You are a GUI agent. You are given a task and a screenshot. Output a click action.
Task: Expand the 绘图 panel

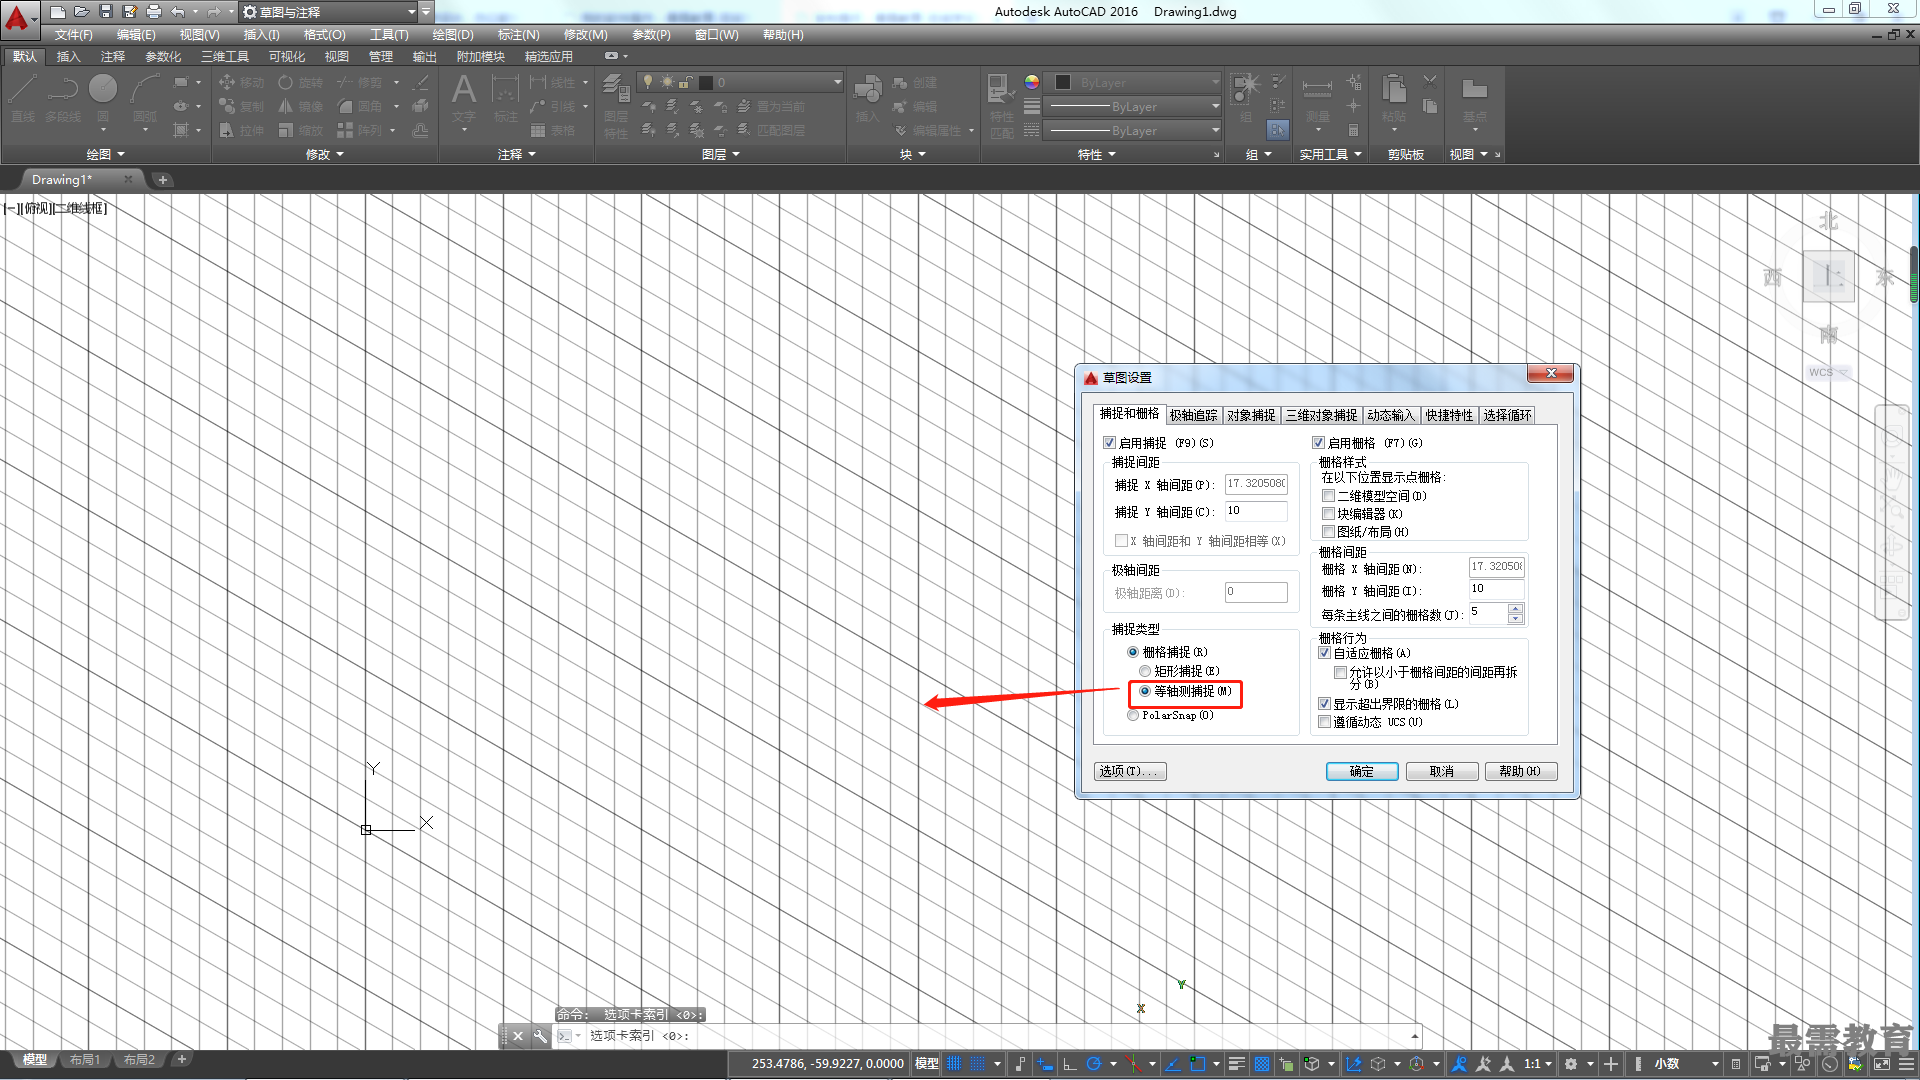click(105, 154)
